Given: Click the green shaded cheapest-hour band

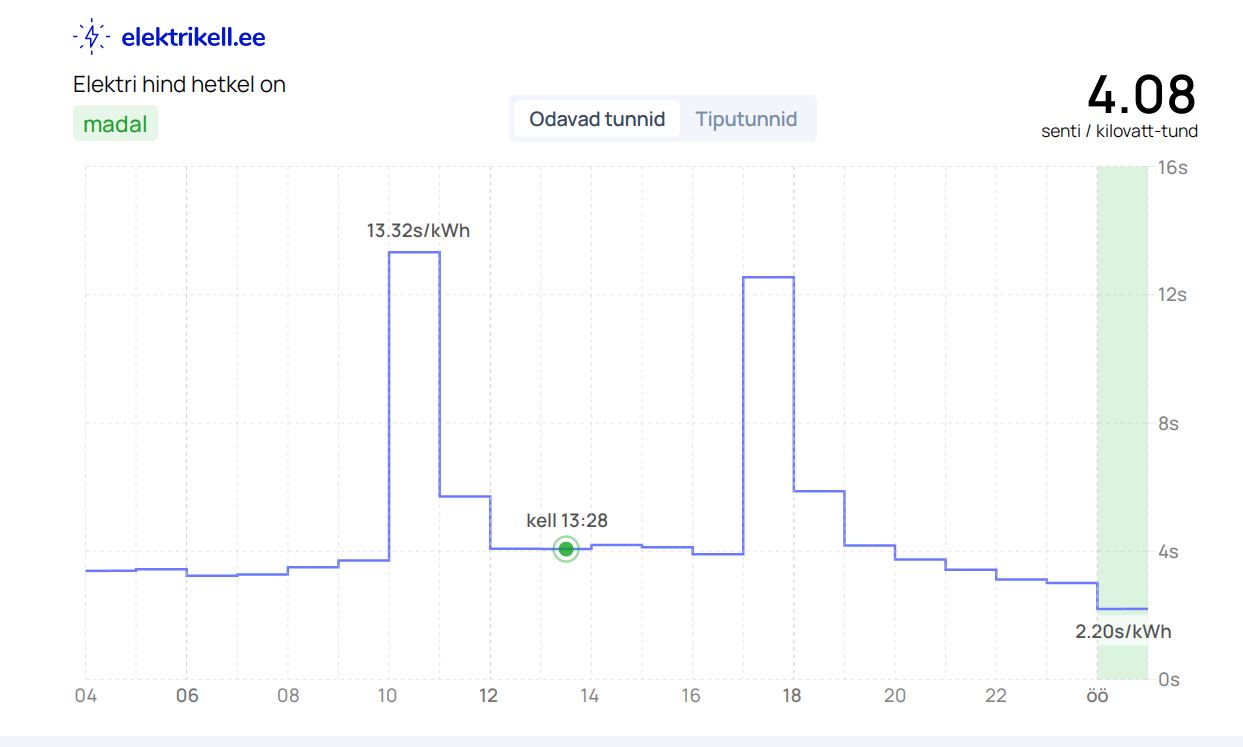Looking at the screenshot, I should [x=1122, y=400].
